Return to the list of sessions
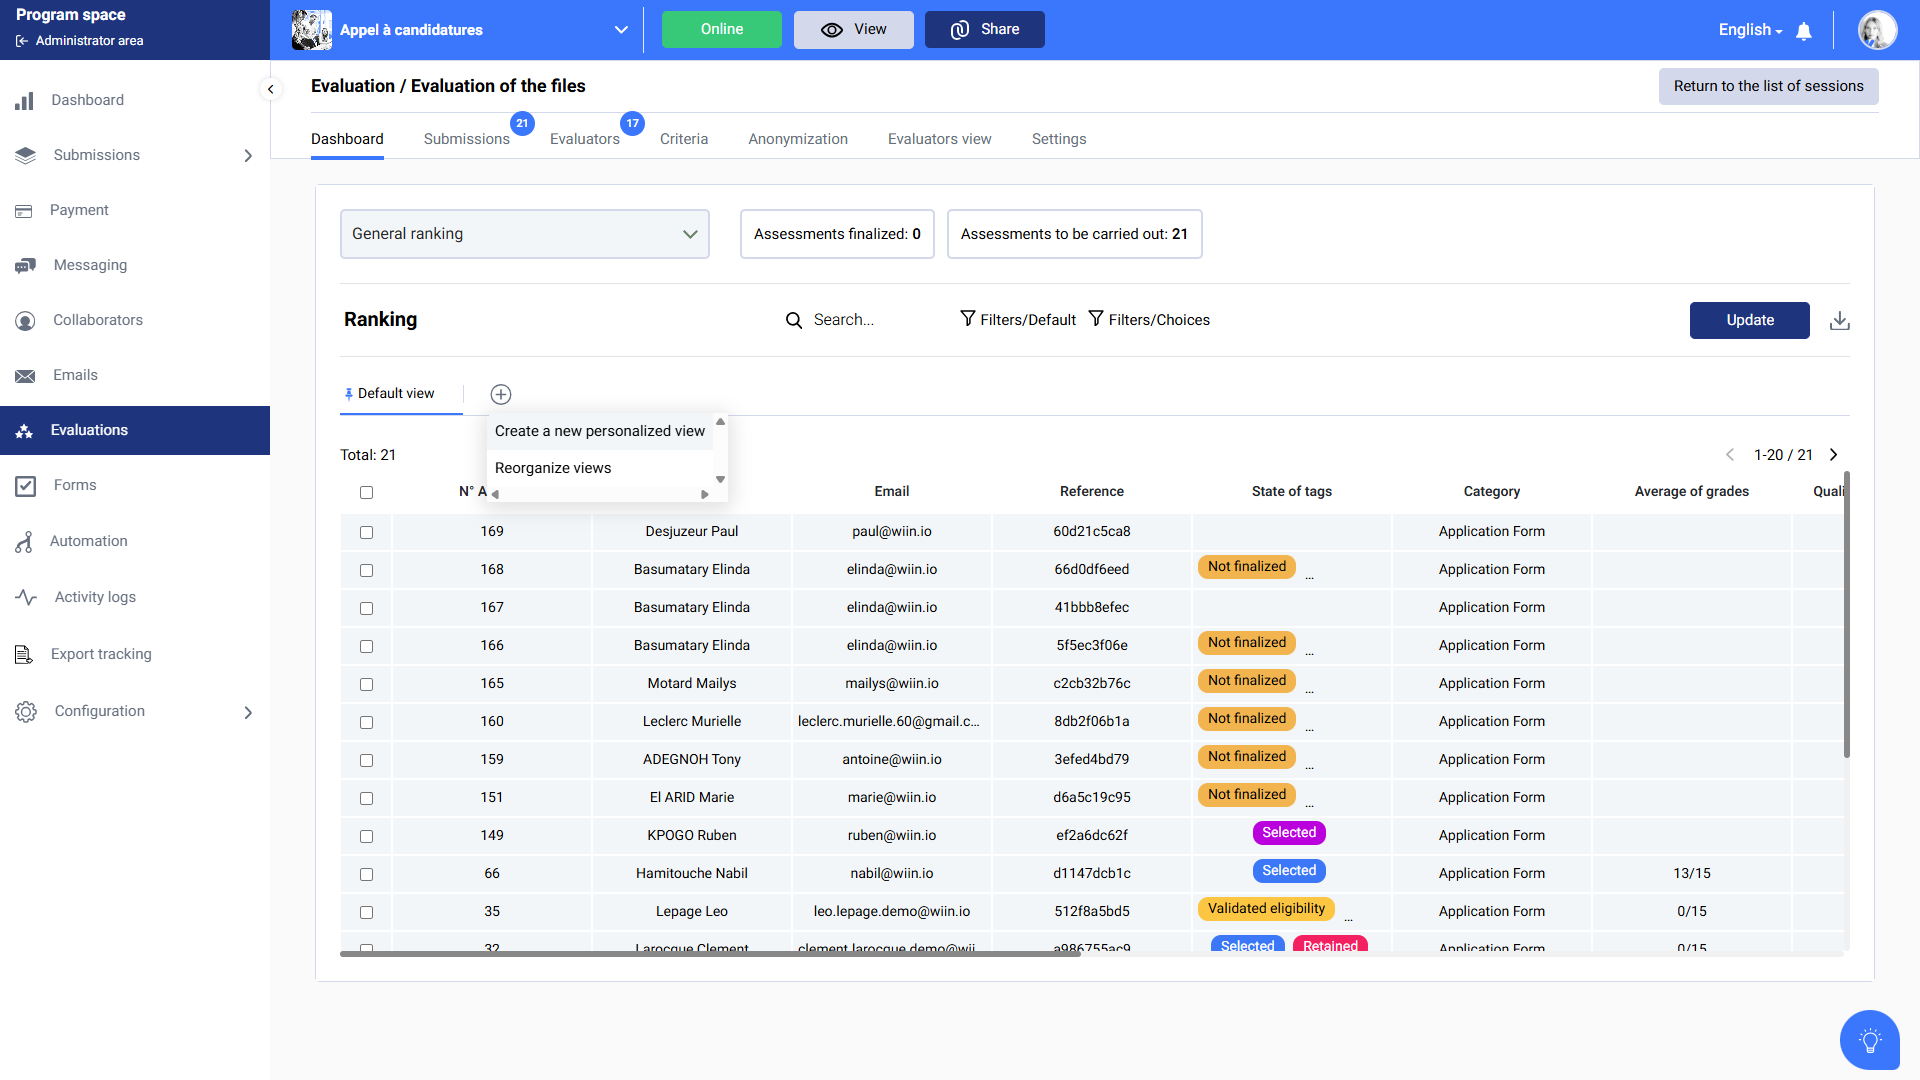This screenshot has height=1080, width=1920. click(x=1768, y=86)
